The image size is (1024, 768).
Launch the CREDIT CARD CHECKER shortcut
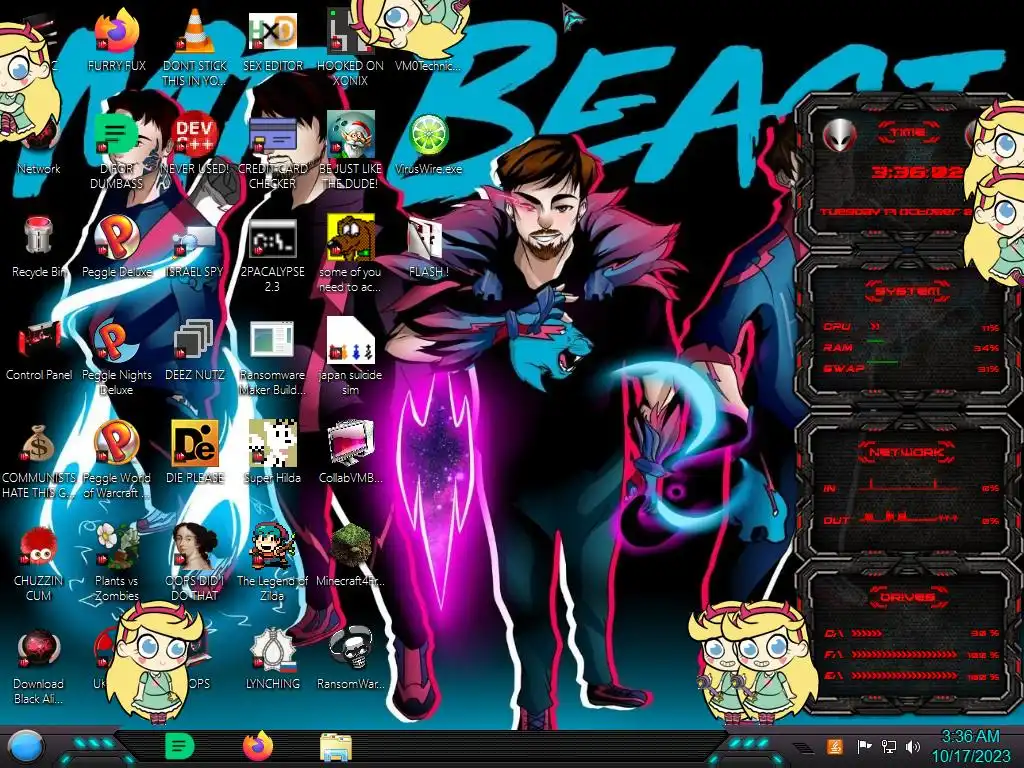(x=272, y=136)
